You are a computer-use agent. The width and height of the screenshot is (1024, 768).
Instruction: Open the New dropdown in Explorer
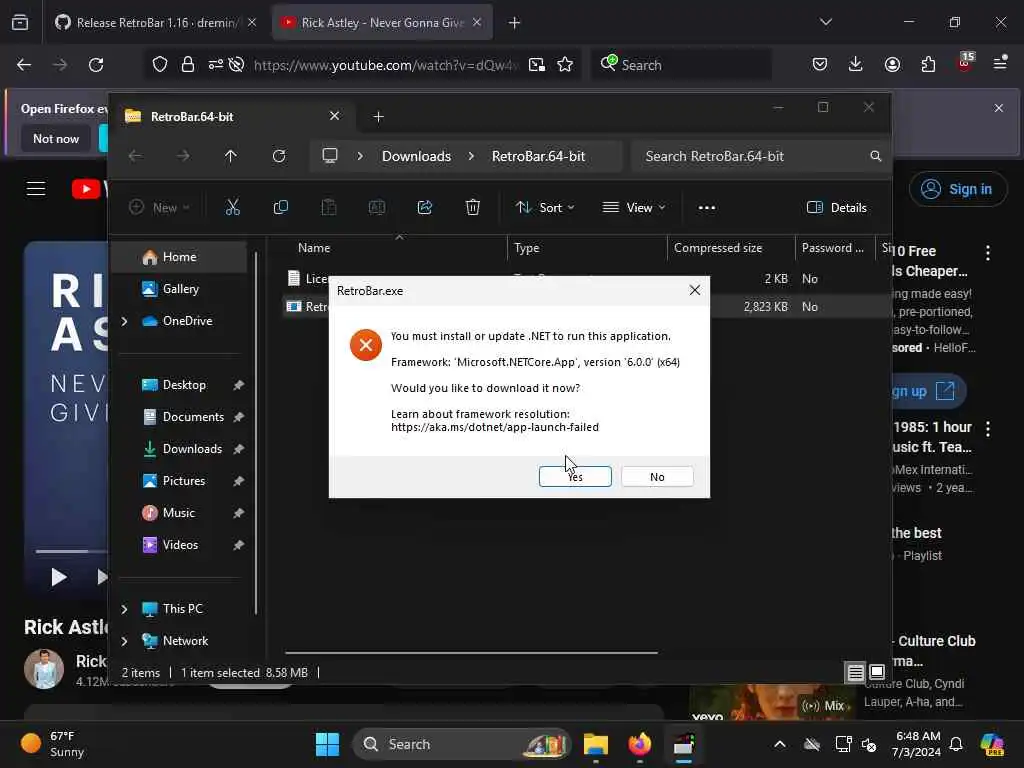click(x=159, y=208)
